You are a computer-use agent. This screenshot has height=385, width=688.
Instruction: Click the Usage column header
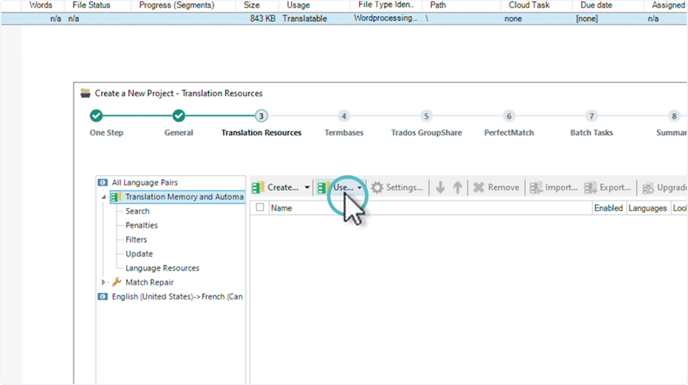coord(298,5)
